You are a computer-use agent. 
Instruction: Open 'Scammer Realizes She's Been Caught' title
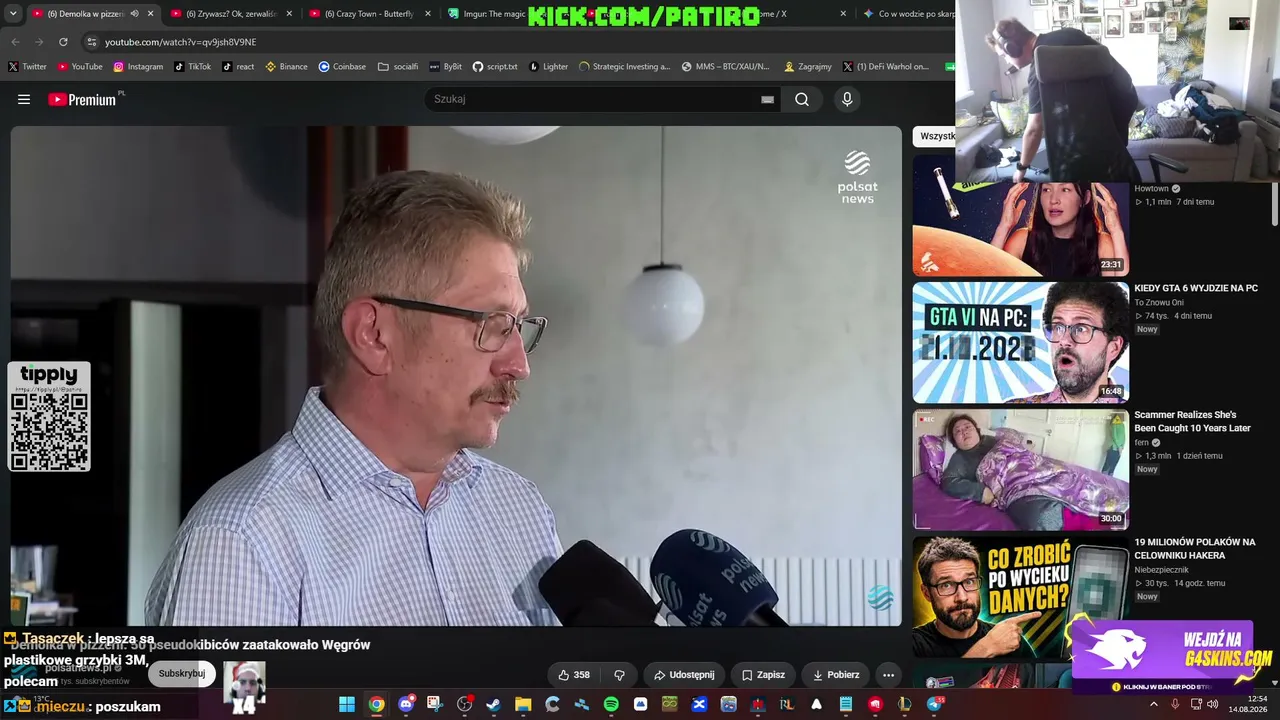coord(1193,421)
